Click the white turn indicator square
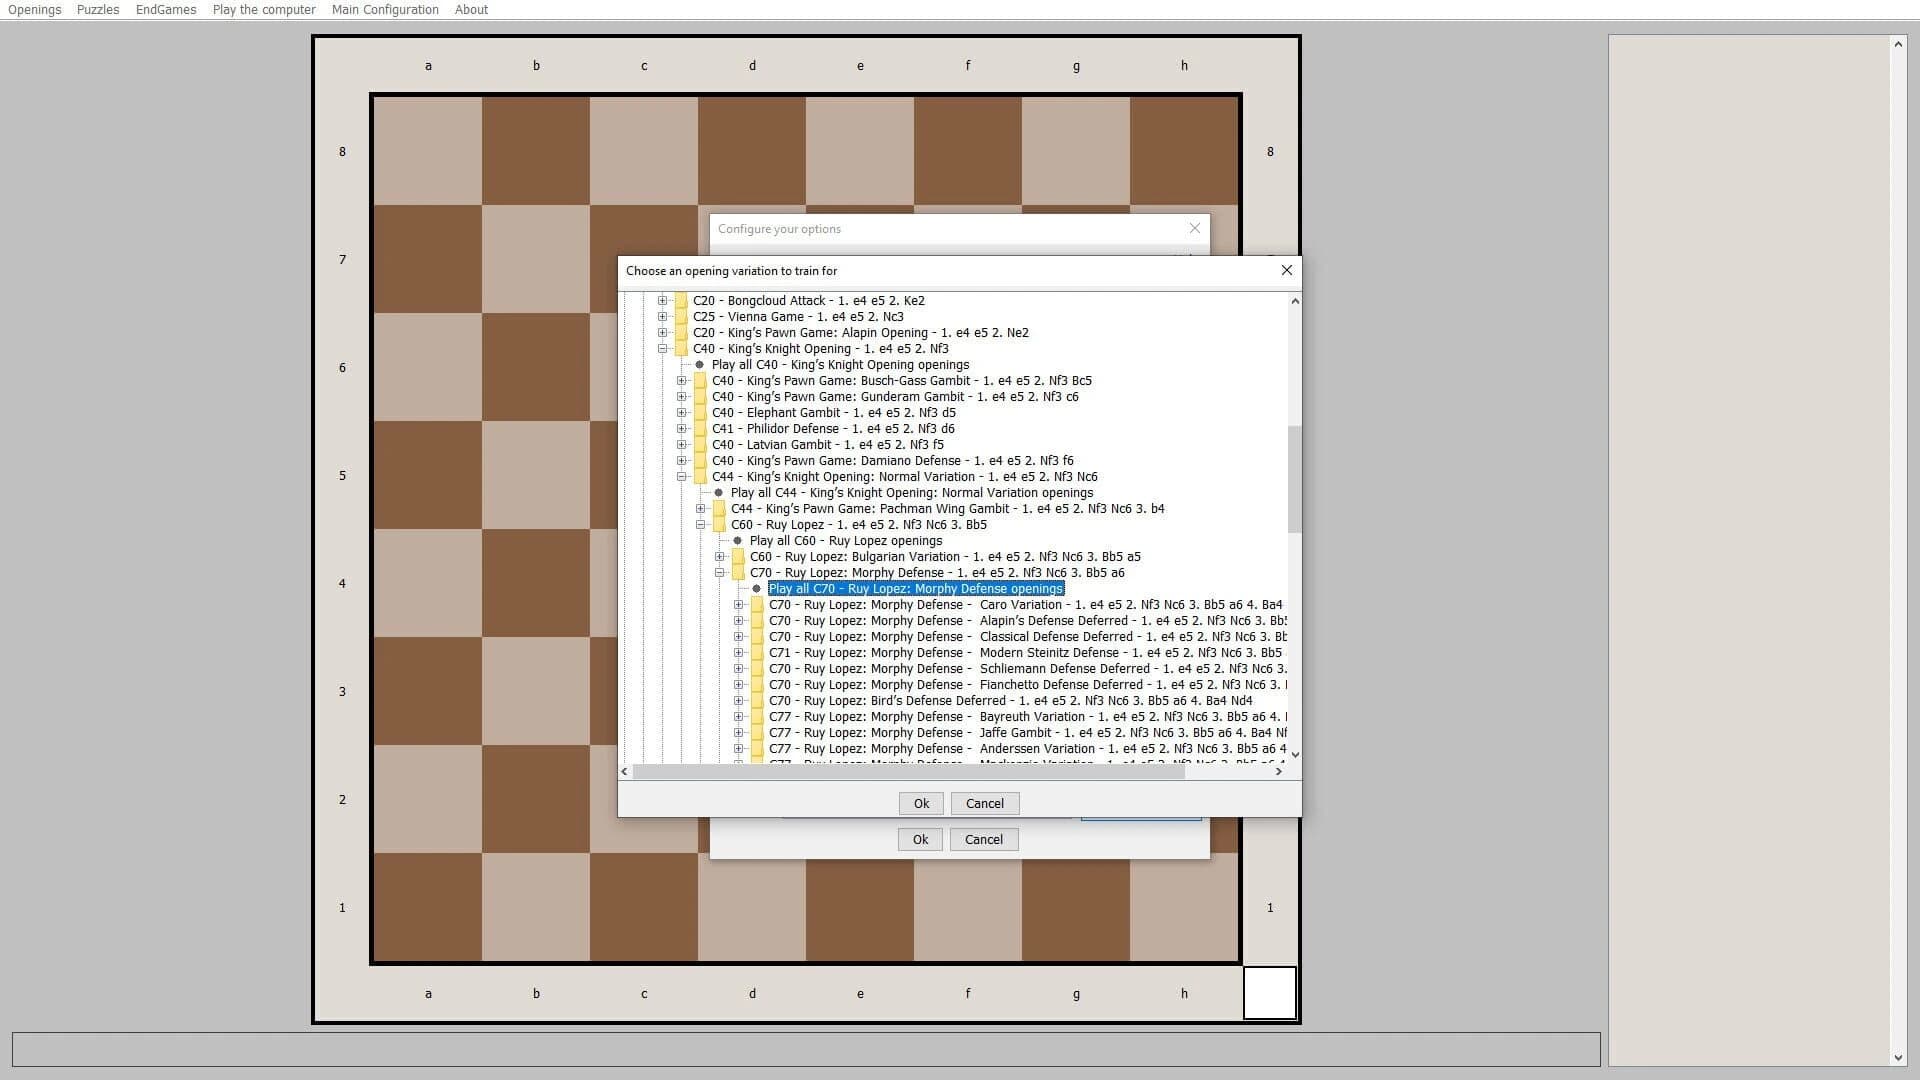The image size is (1920, 1080). click(1269, 993)
